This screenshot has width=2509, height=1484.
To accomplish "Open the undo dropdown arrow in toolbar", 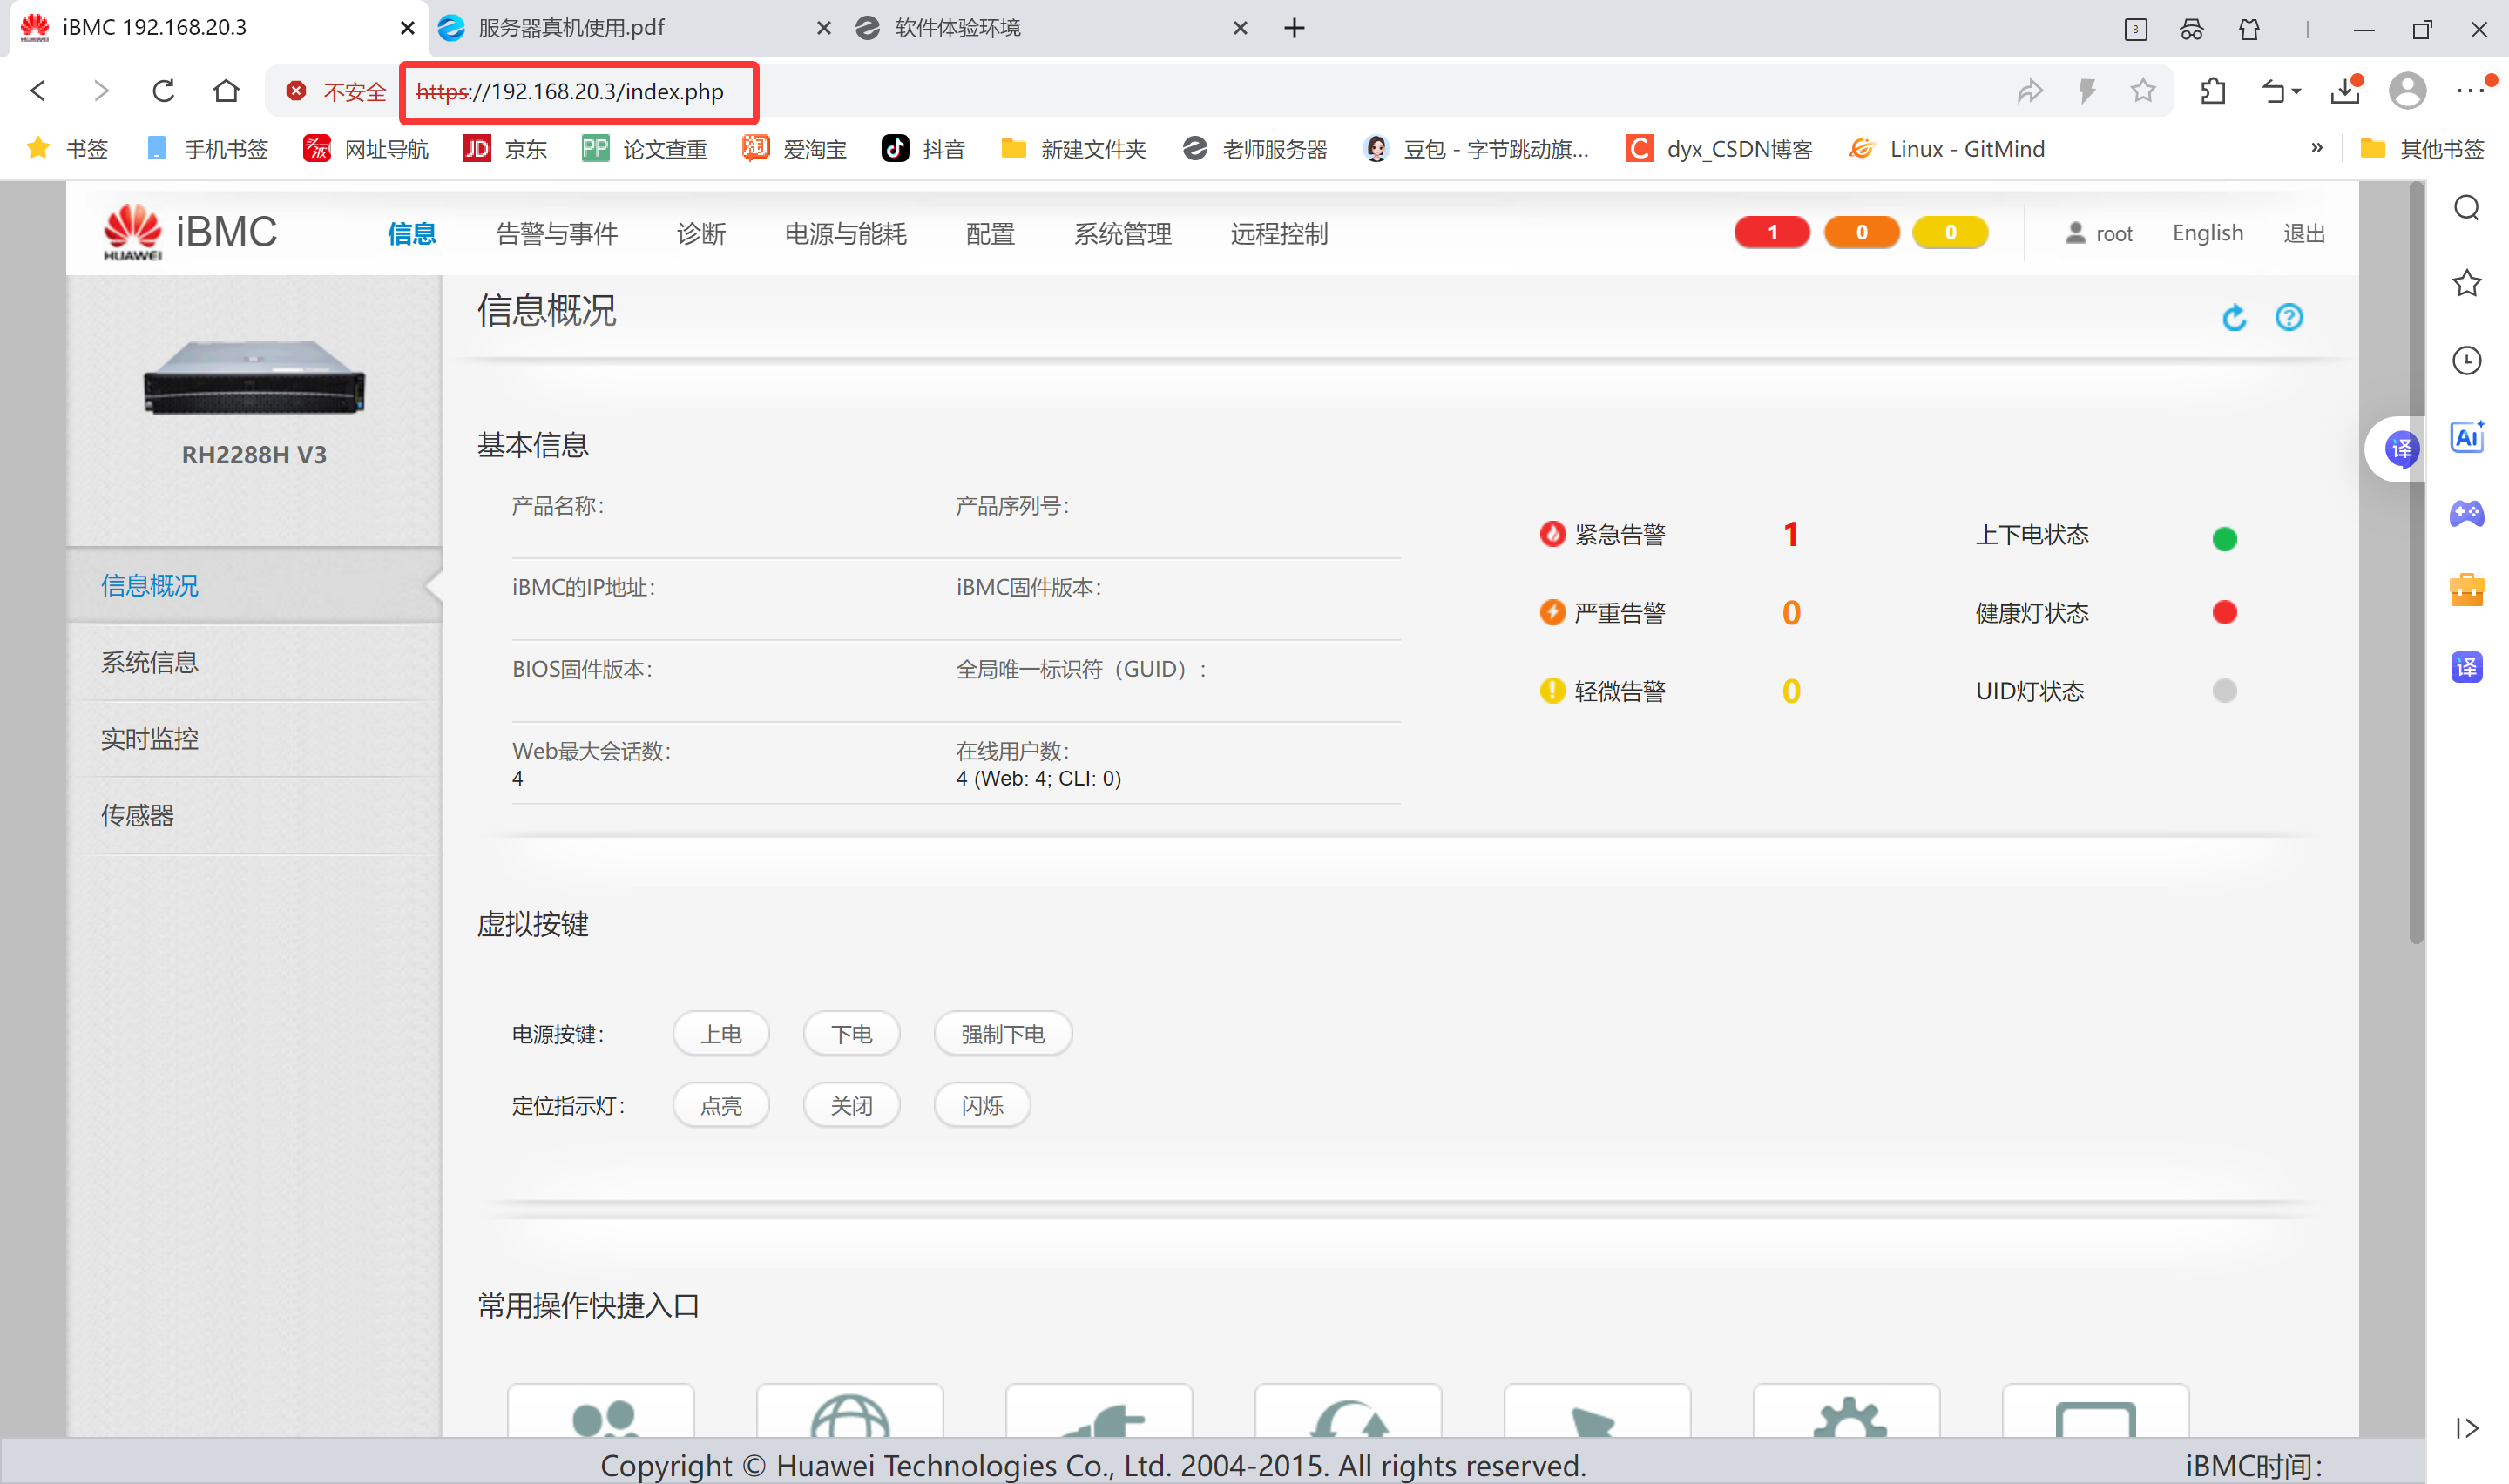I will click(2296, 92).
